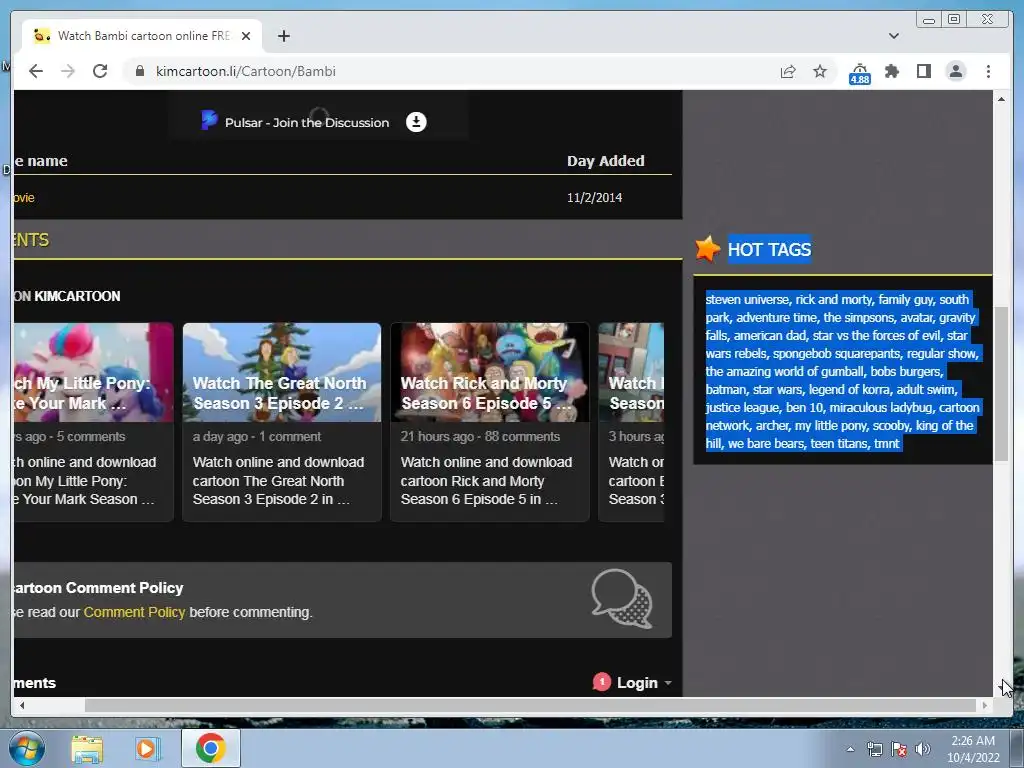Open the Chrome profile avatar
Image resolution: width=1024 pixels, height=768 pixels.
(956, 71)
